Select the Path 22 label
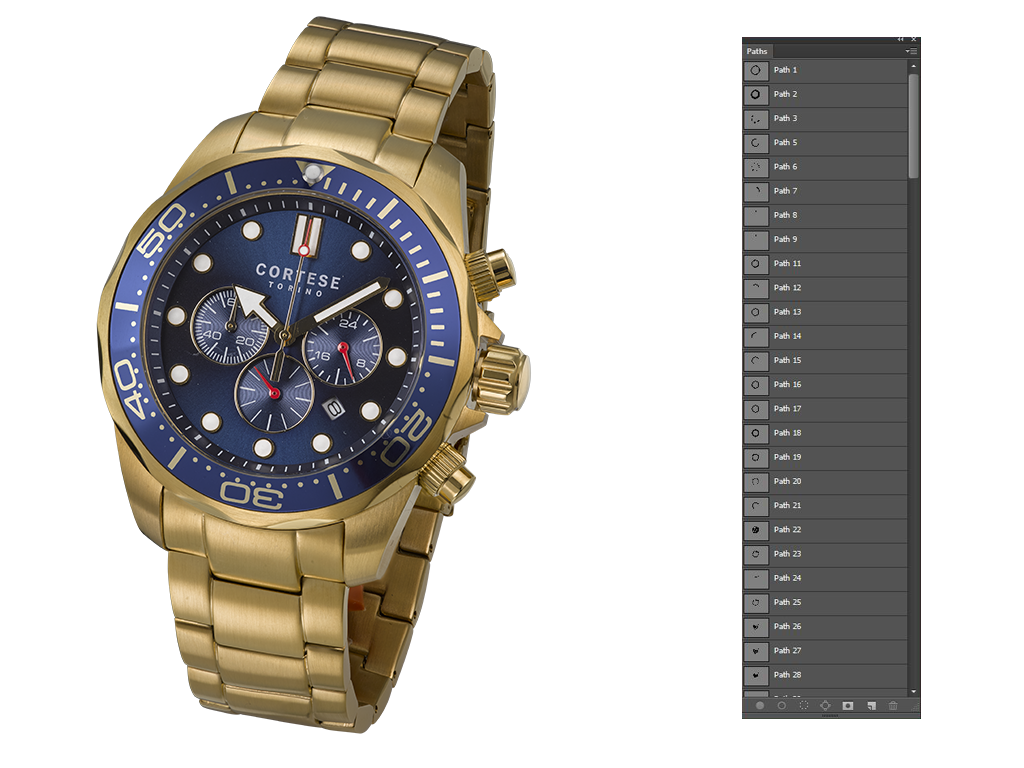This screenshot has height=768, width=1024. (x=787, y=529)
